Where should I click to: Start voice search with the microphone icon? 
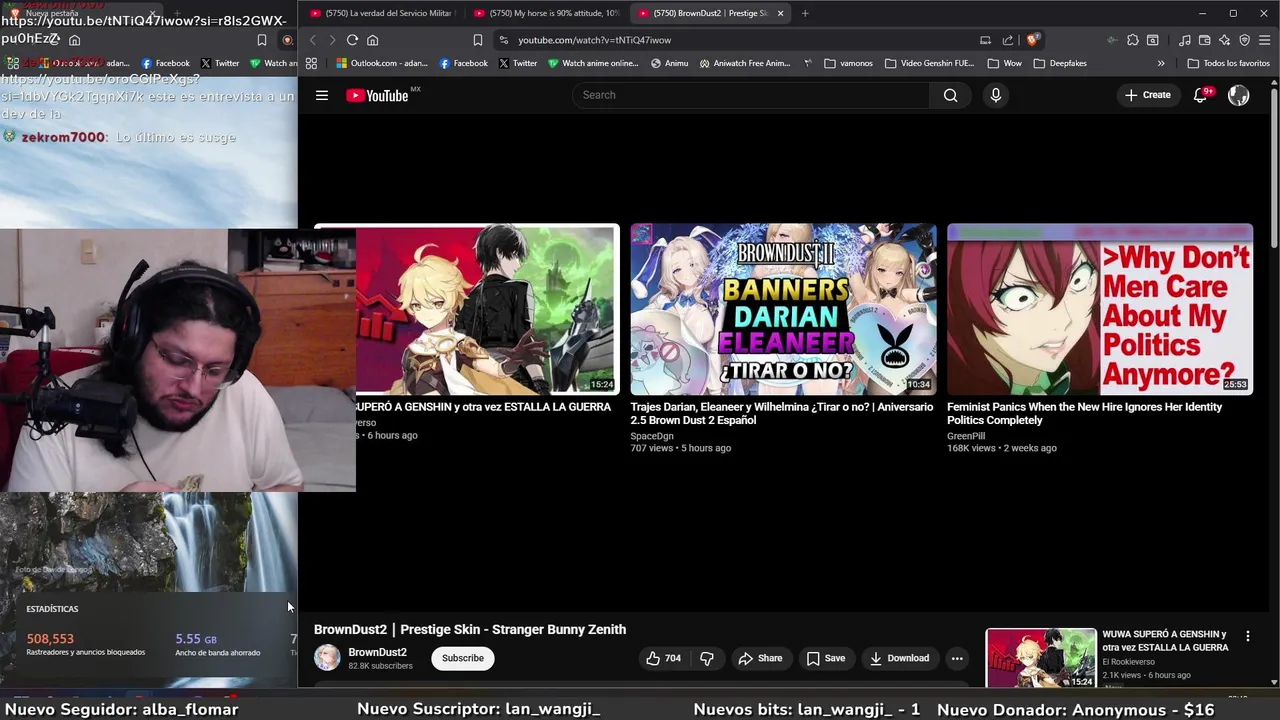995,95
